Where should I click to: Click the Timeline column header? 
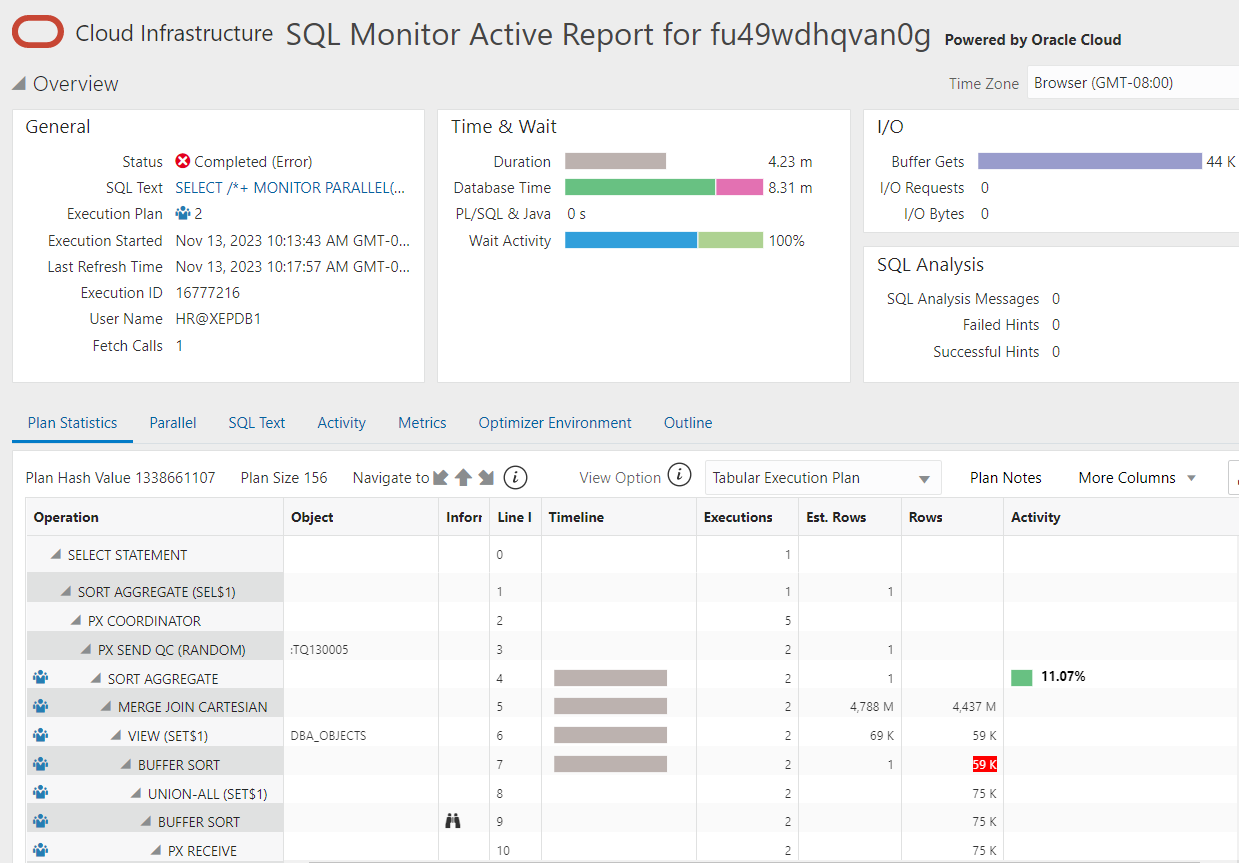[576, 517]
